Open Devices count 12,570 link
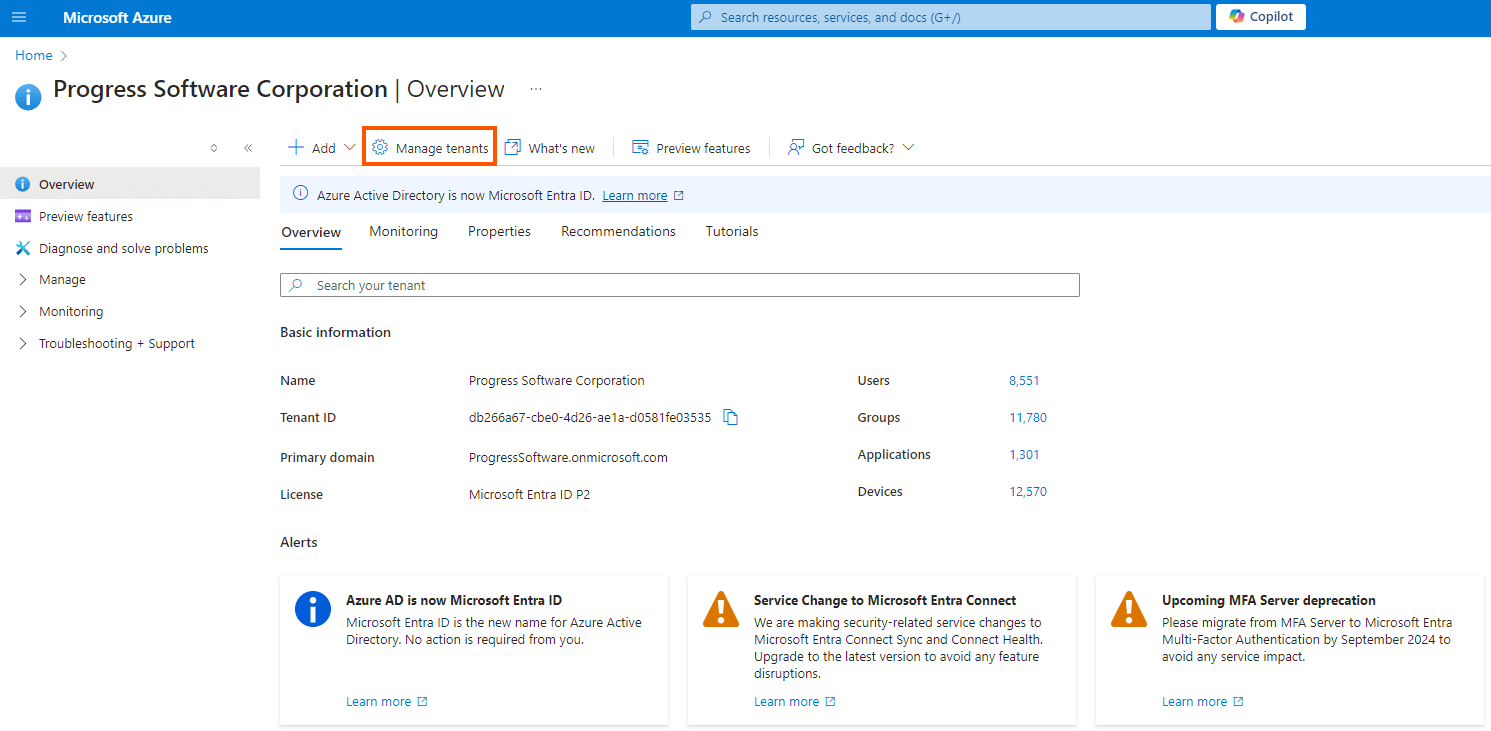This screenshot has width=1491, height=731. [x=1028, y=492]
